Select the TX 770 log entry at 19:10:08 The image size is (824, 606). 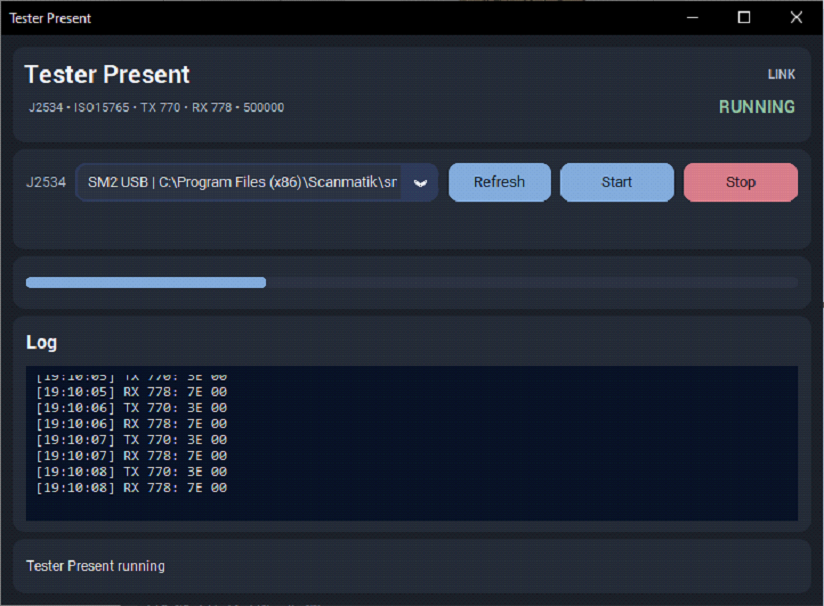click(x=131, y=472)
